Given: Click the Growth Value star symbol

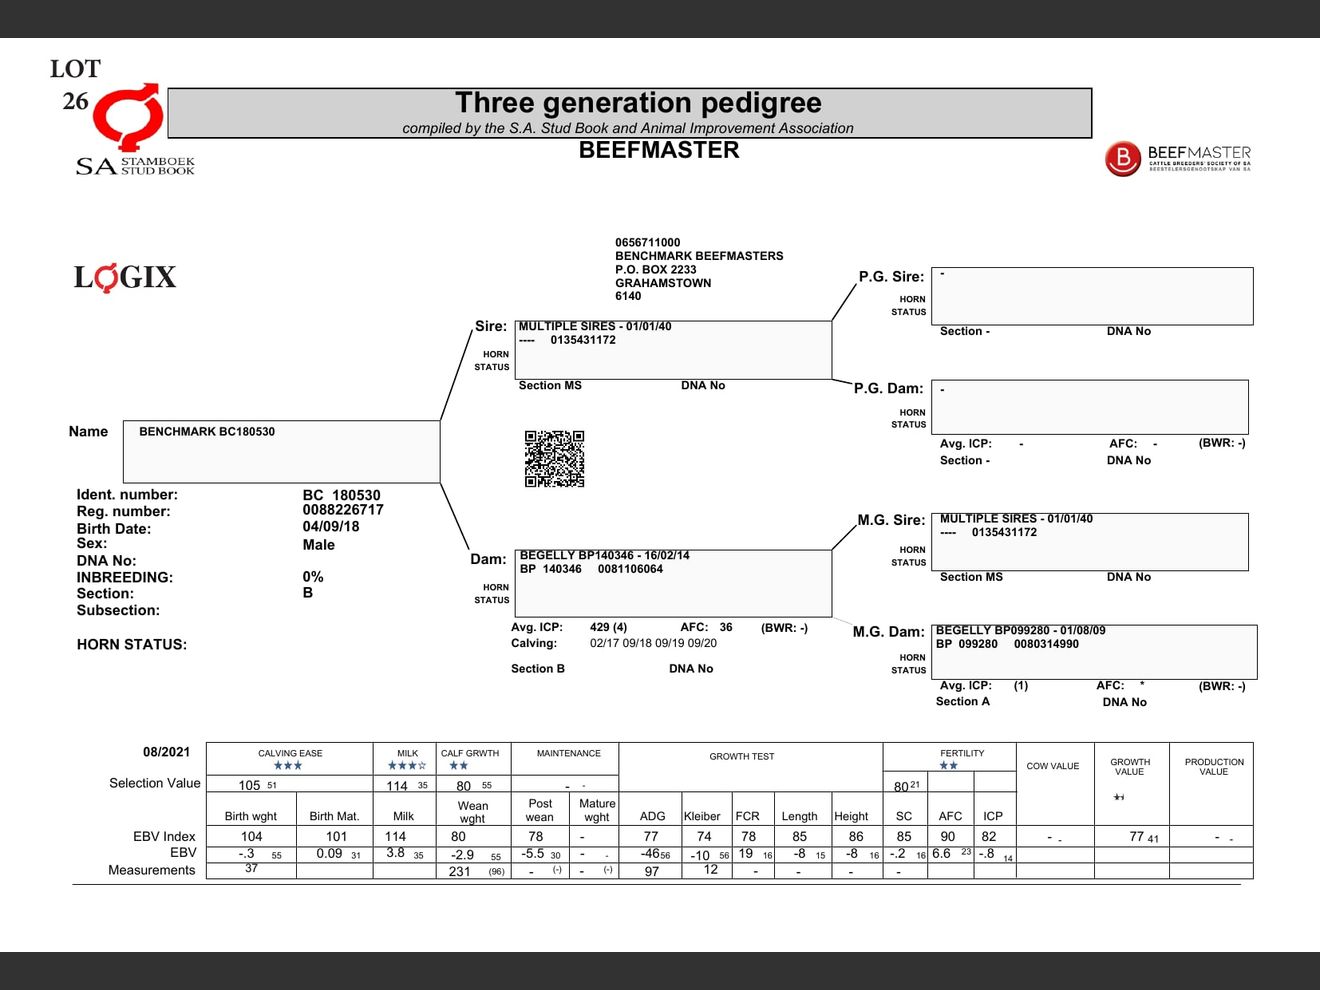Looking at the screenshot, I should (1119, 797).
